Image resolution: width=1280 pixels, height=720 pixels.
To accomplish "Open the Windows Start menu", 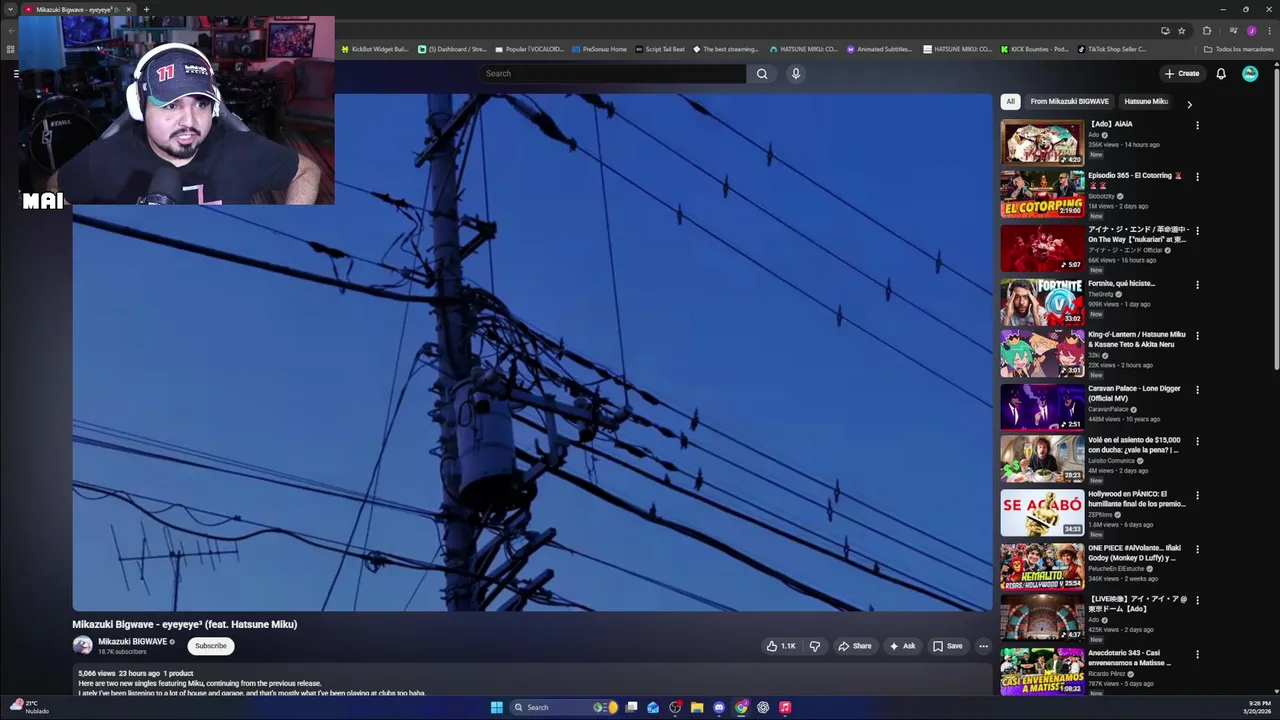I will [496, 707].
